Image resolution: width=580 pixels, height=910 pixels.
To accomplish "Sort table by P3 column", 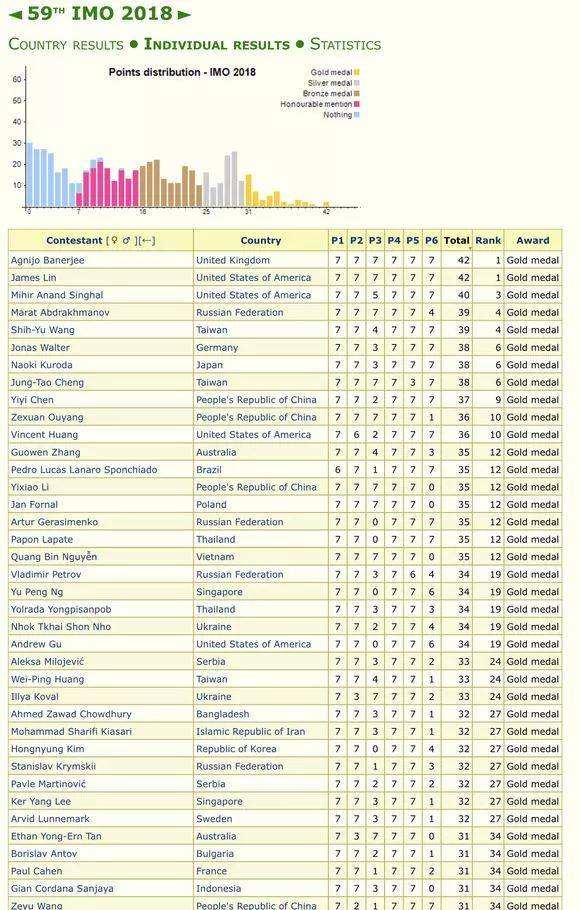I will (375, 240).
